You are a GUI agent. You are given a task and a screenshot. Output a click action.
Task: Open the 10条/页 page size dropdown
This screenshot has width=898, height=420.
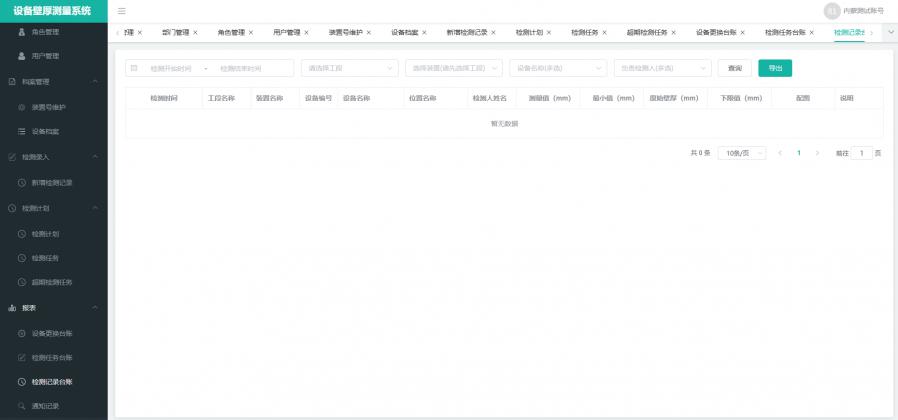click(742, 153)
